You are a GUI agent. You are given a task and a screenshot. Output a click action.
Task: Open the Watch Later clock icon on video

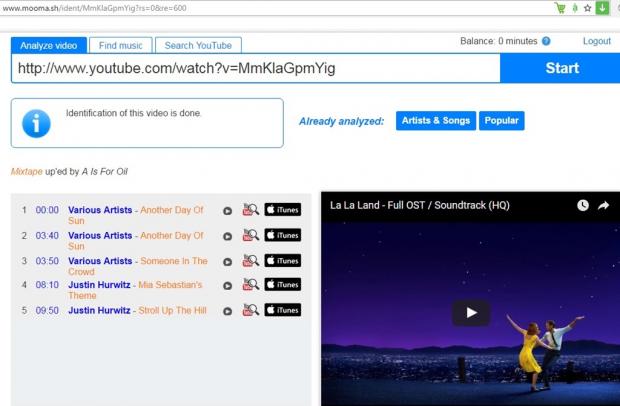[x=583, y=205]
